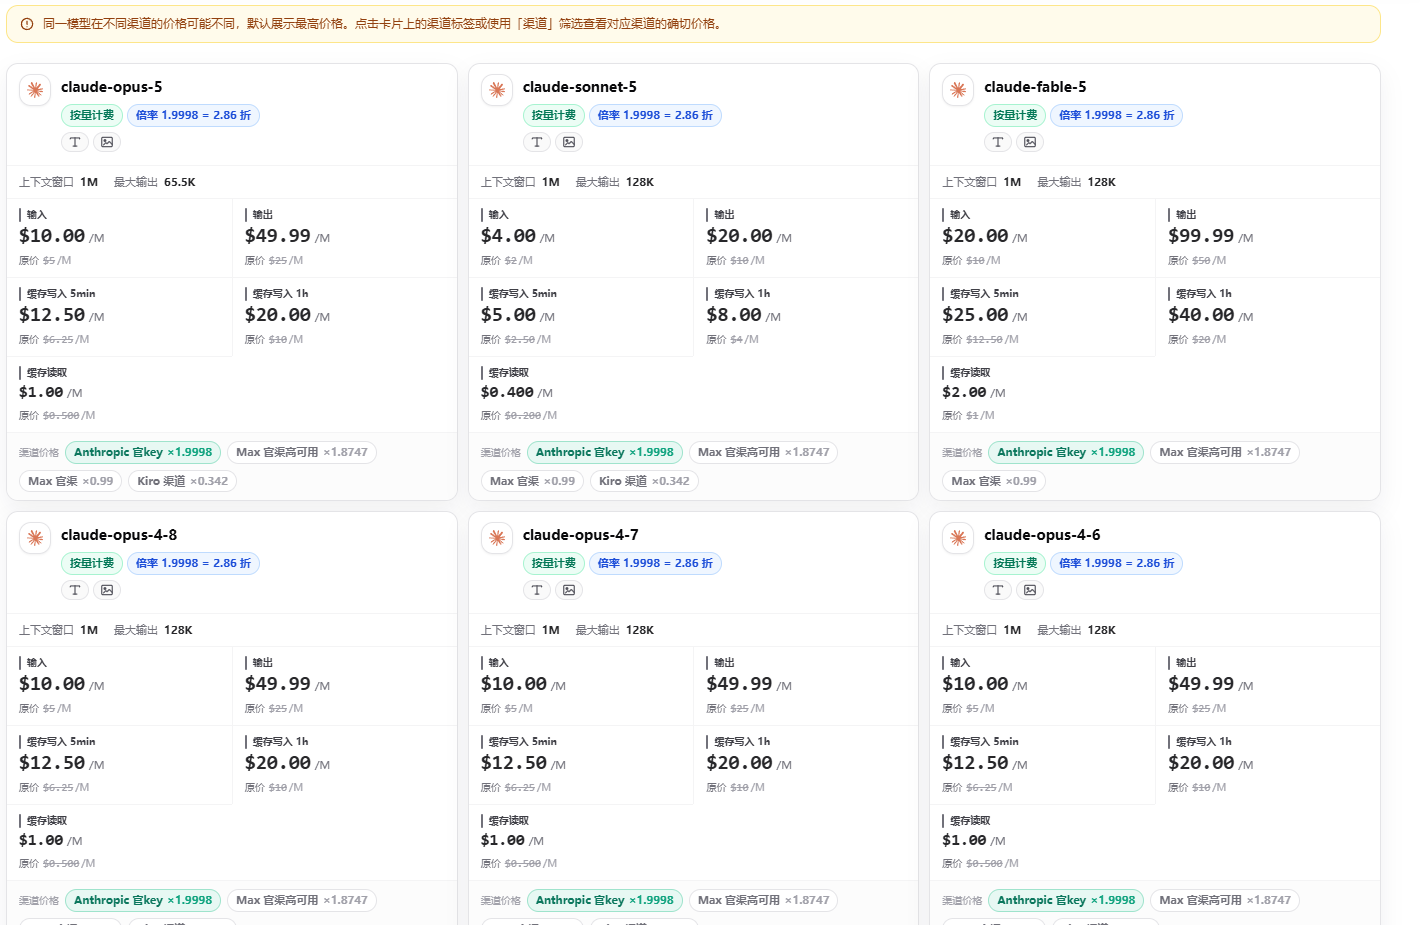
Task: Click the image modality icon on claude-fable-5
Action: (x=1030, y=142)
